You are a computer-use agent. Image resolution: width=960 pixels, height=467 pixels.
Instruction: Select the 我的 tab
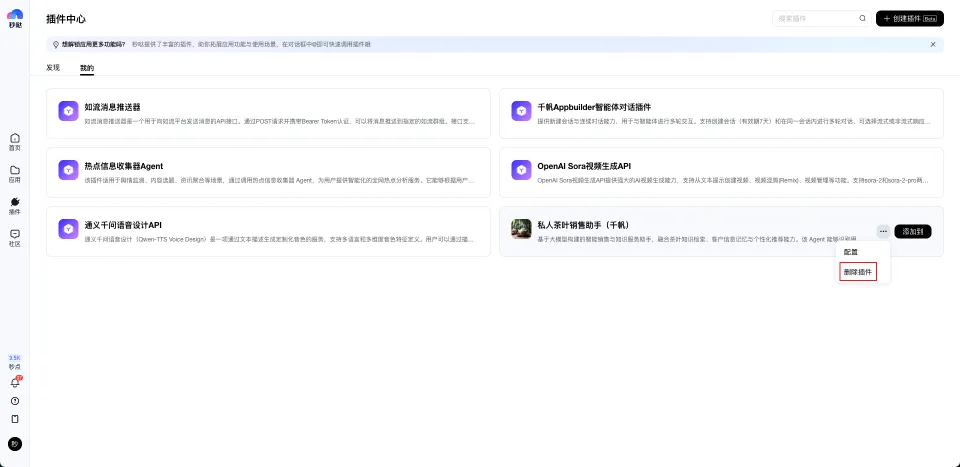[x=87, y=68]
